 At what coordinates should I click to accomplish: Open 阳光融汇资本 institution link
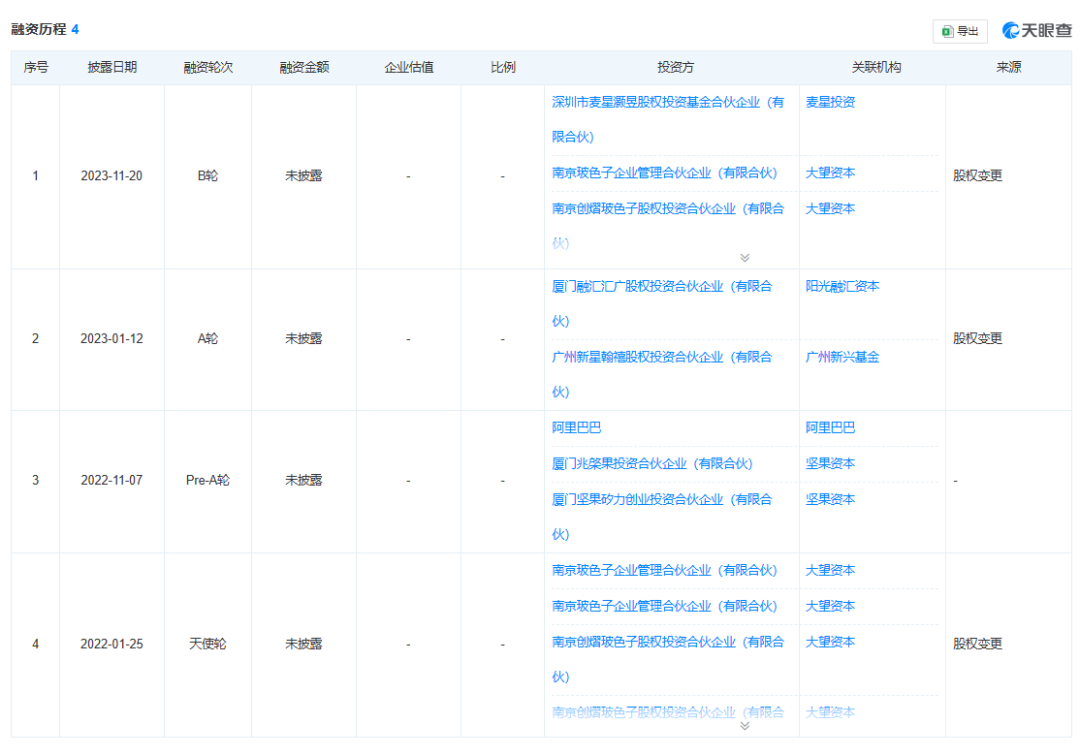click(x=842, y=286)
